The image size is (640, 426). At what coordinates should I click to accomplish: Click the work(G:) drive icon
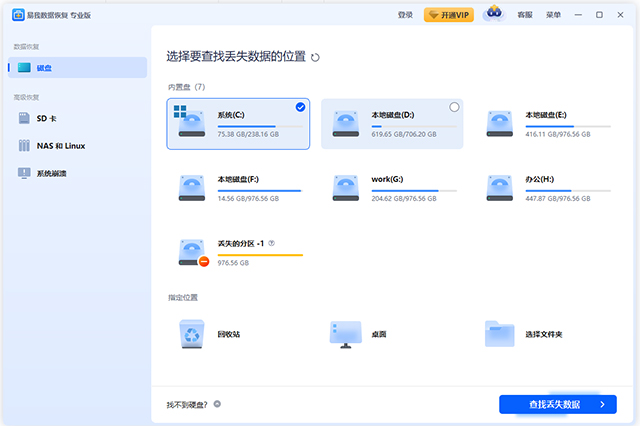346,188
